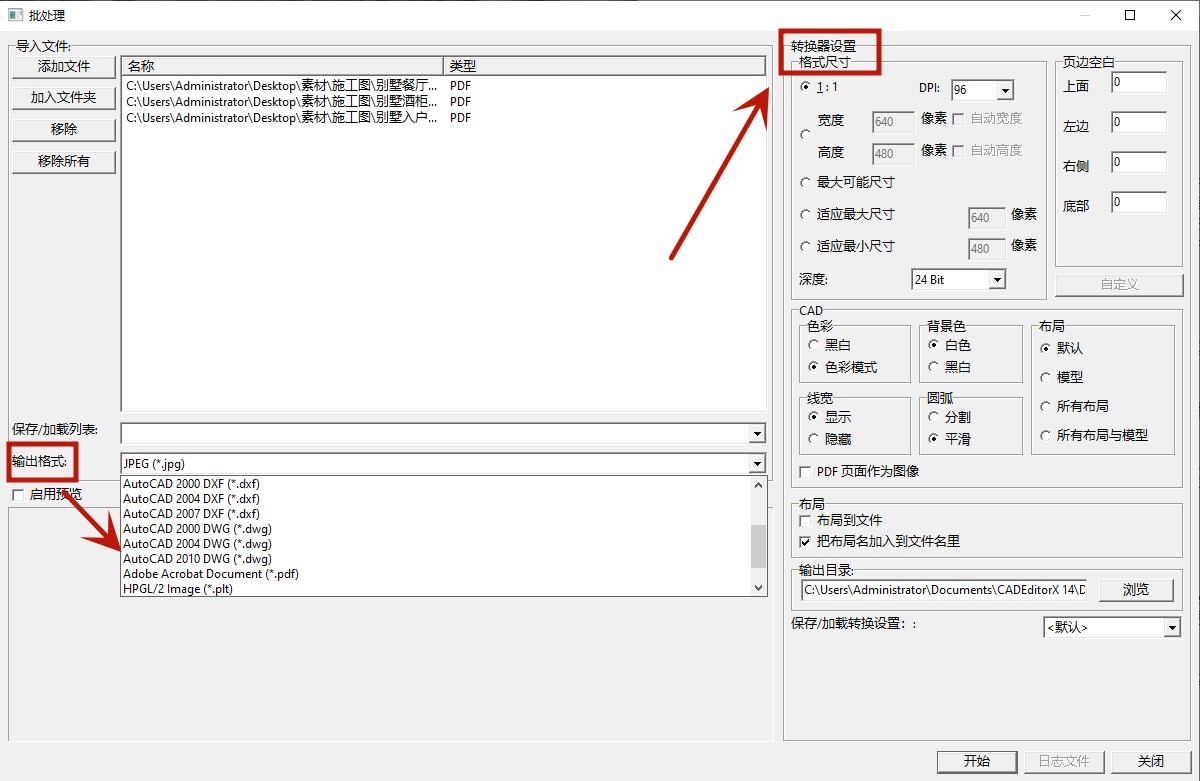The height and width of the screenshot is (781, 1200).
Task: Enable PDF 页面作为图像 checkbox
Action: pos(806,472)
